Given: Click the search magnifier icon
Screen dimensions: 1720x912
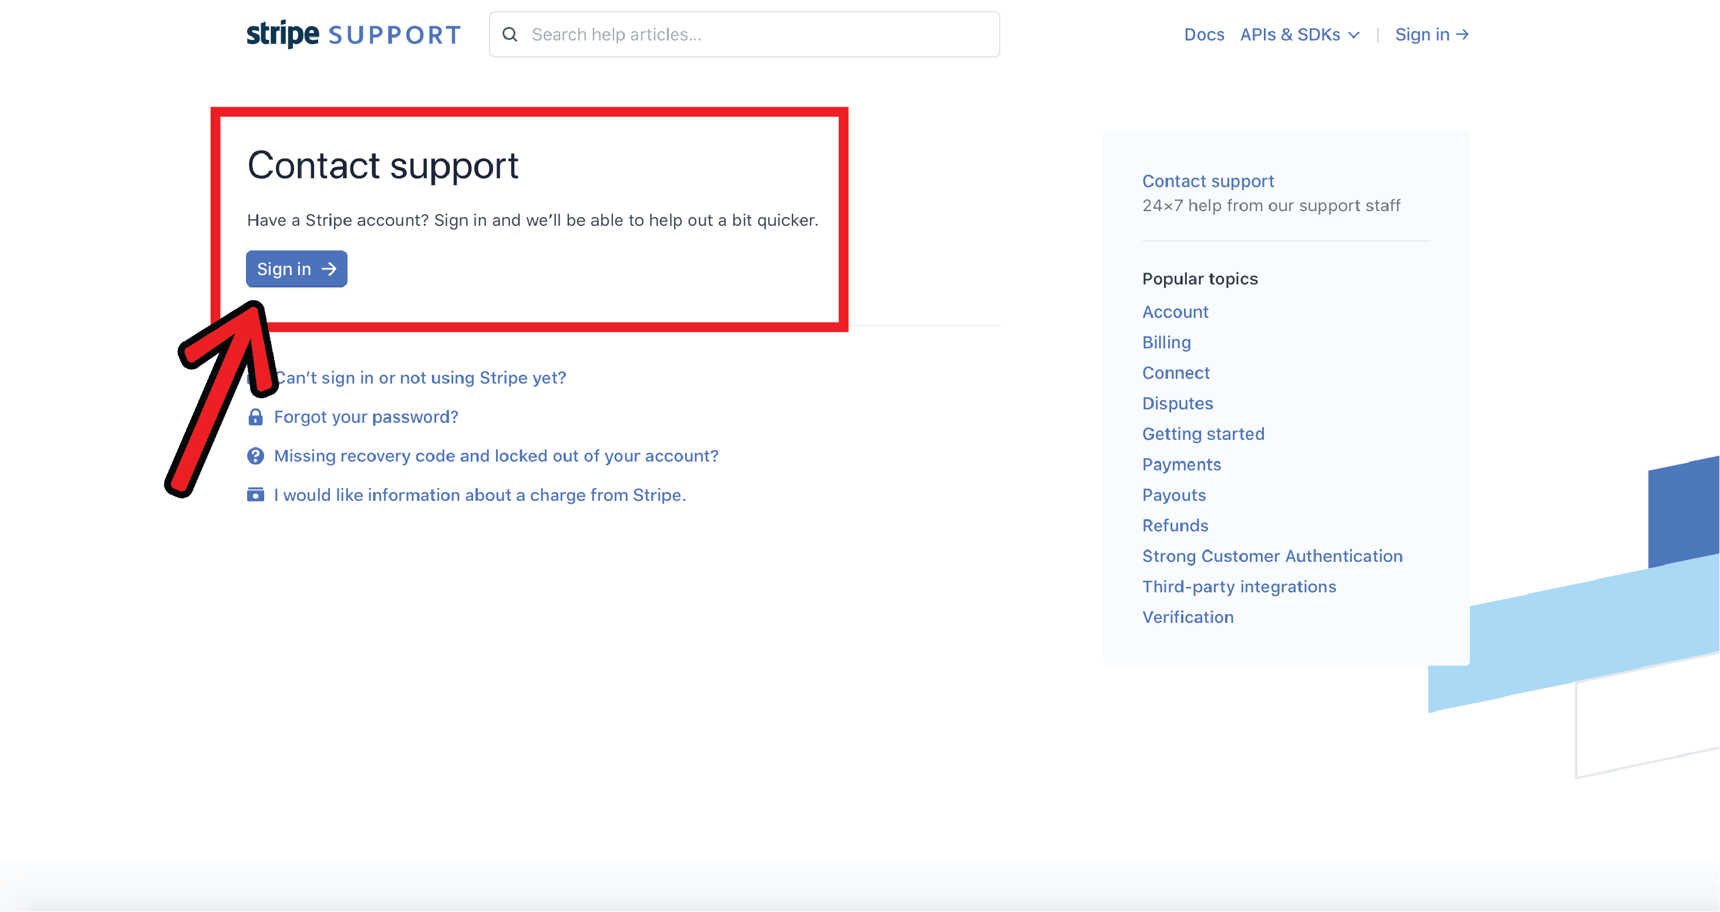Looking at the screenshot, I should coord(510,34).
